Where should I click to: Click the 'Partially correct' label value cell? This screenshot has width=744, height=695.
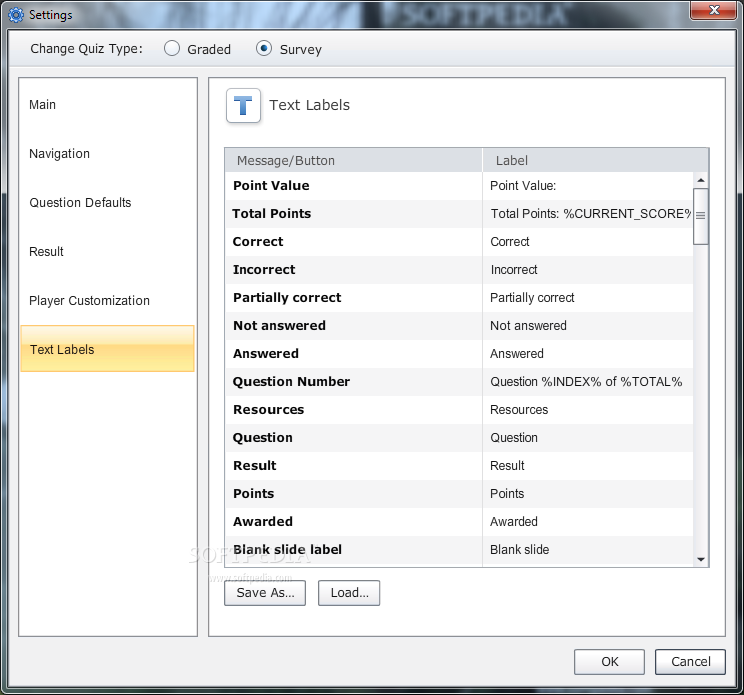click(x=587, y=297)
